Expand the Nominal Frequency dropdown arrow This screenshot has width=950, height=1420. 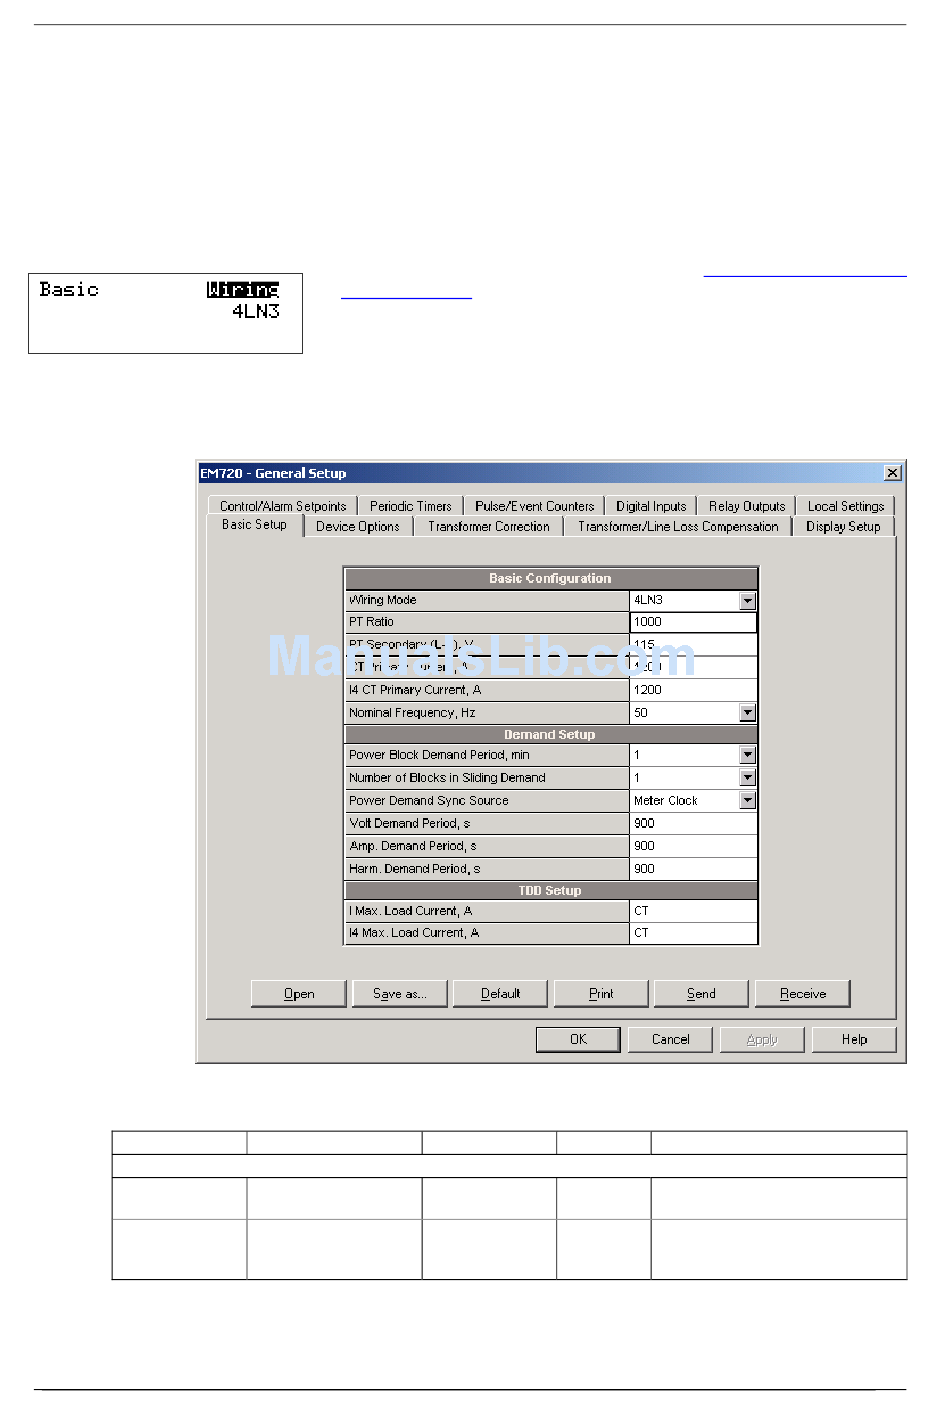pyautogui.click(x=748, y=713)
